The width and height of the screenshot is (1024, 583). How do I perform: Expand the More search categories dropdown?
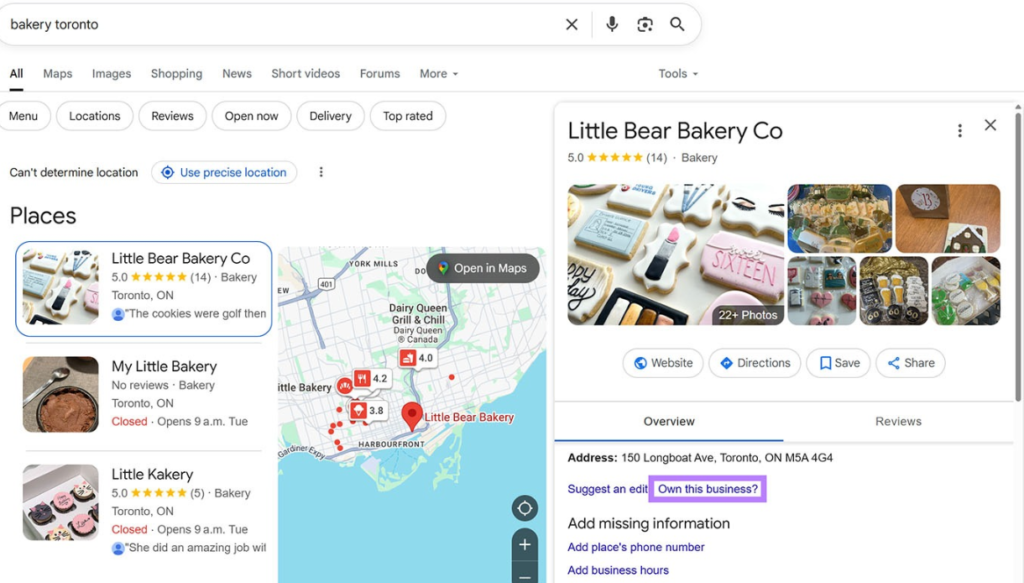click(x=438, y=74)
